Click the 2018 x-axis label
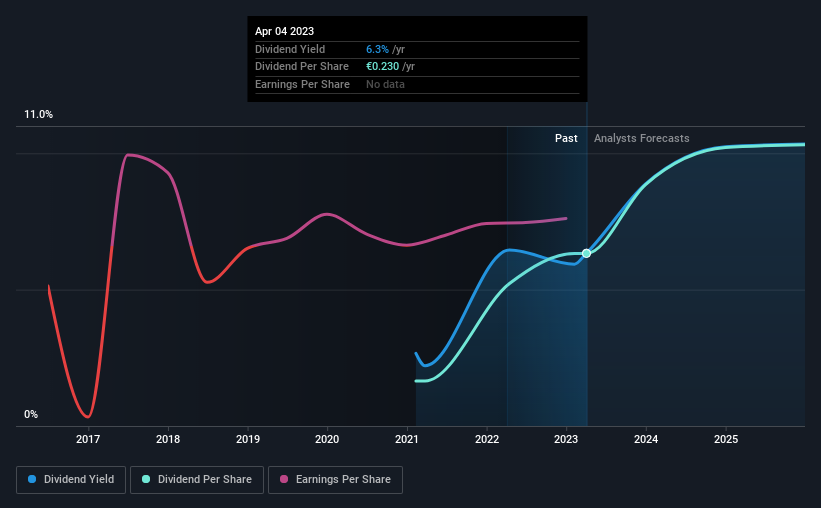This screenshot has width=821, height=508. (168, 439)
